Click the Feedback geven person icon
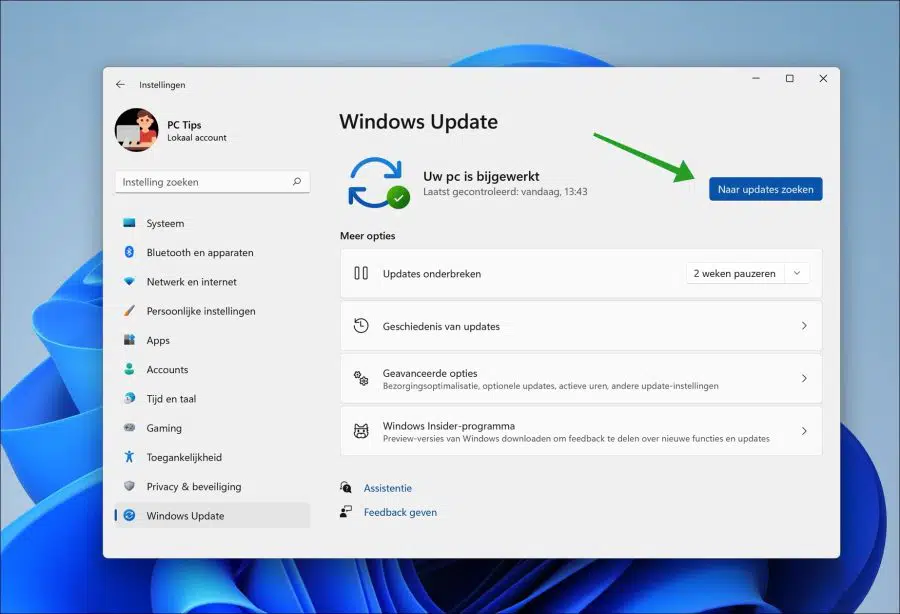The width and height of the screenshot is (900, 614). pos(346,511)
